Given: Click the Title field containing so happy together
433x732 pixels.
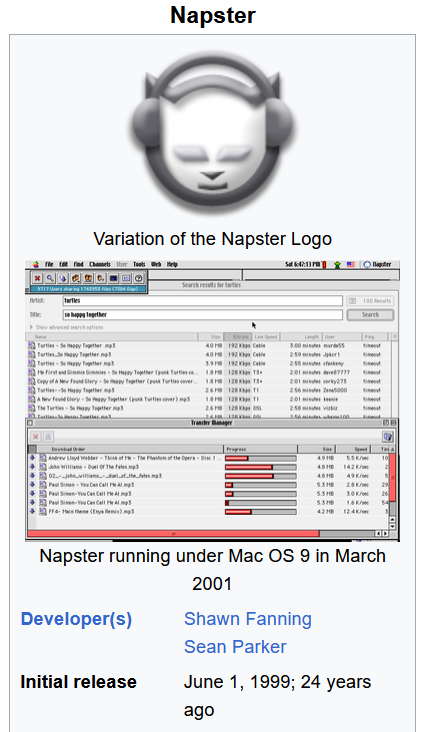Looking at the screenshot, I should [x=203, y=315].
